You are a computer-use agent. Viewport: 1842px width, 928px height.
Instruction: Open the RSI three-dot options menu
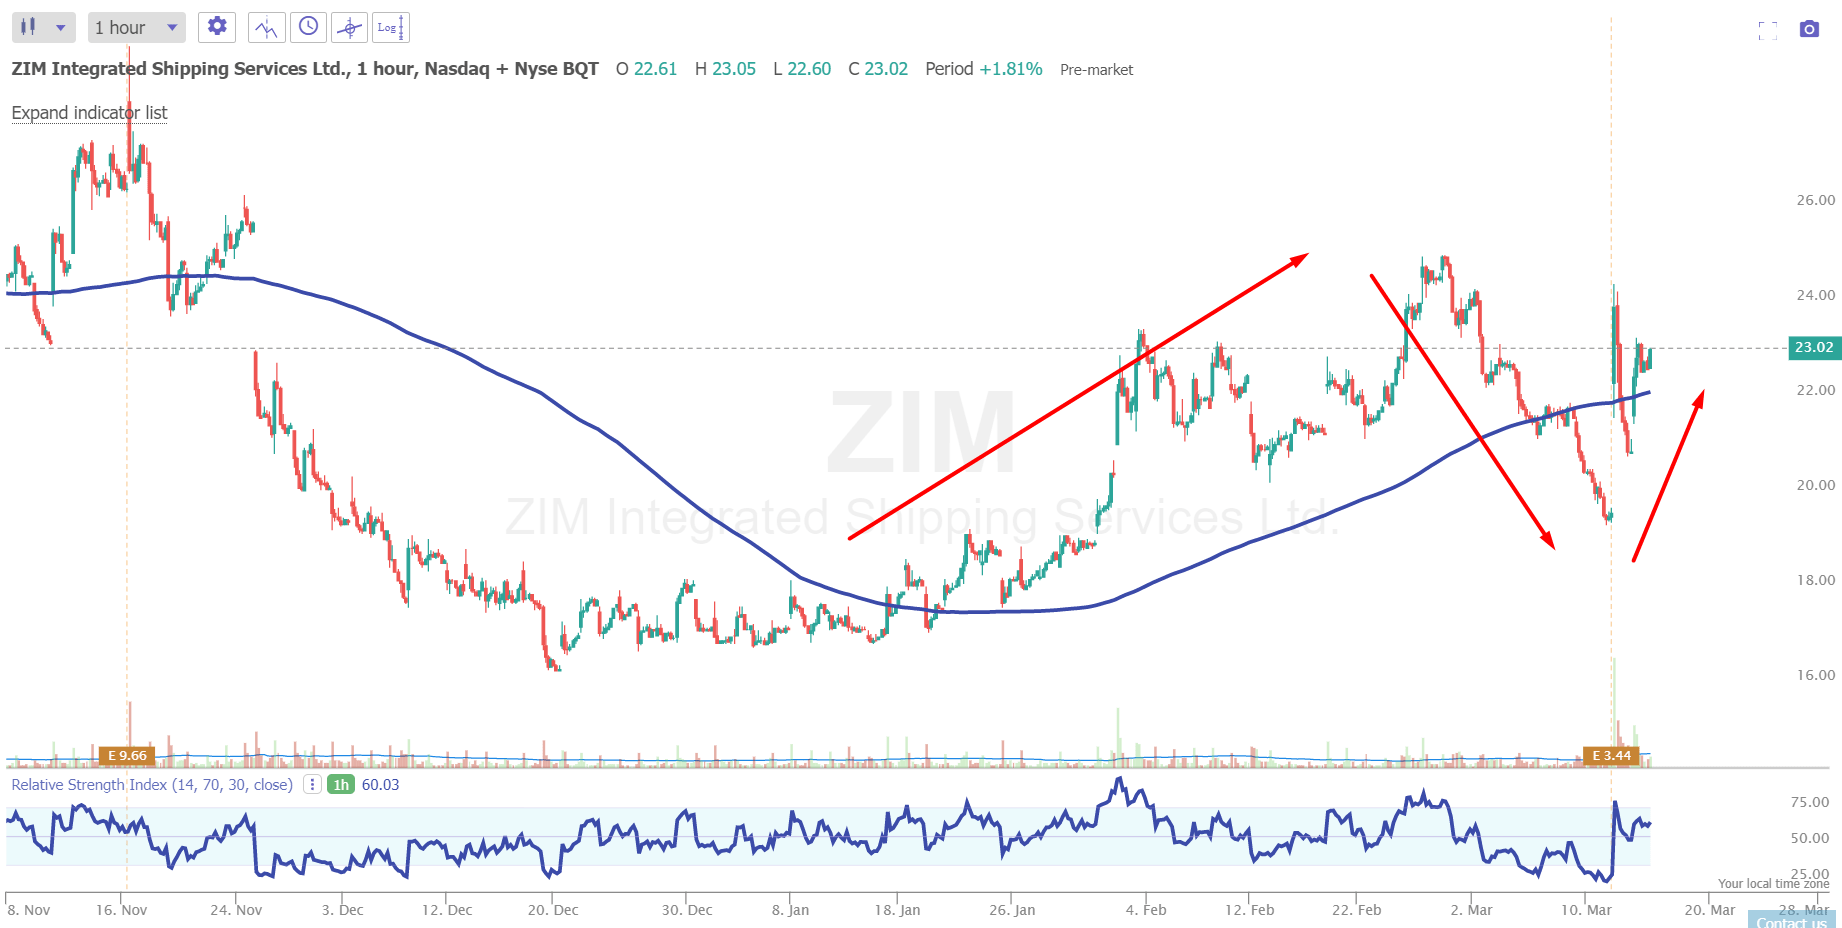pos(313,785)
